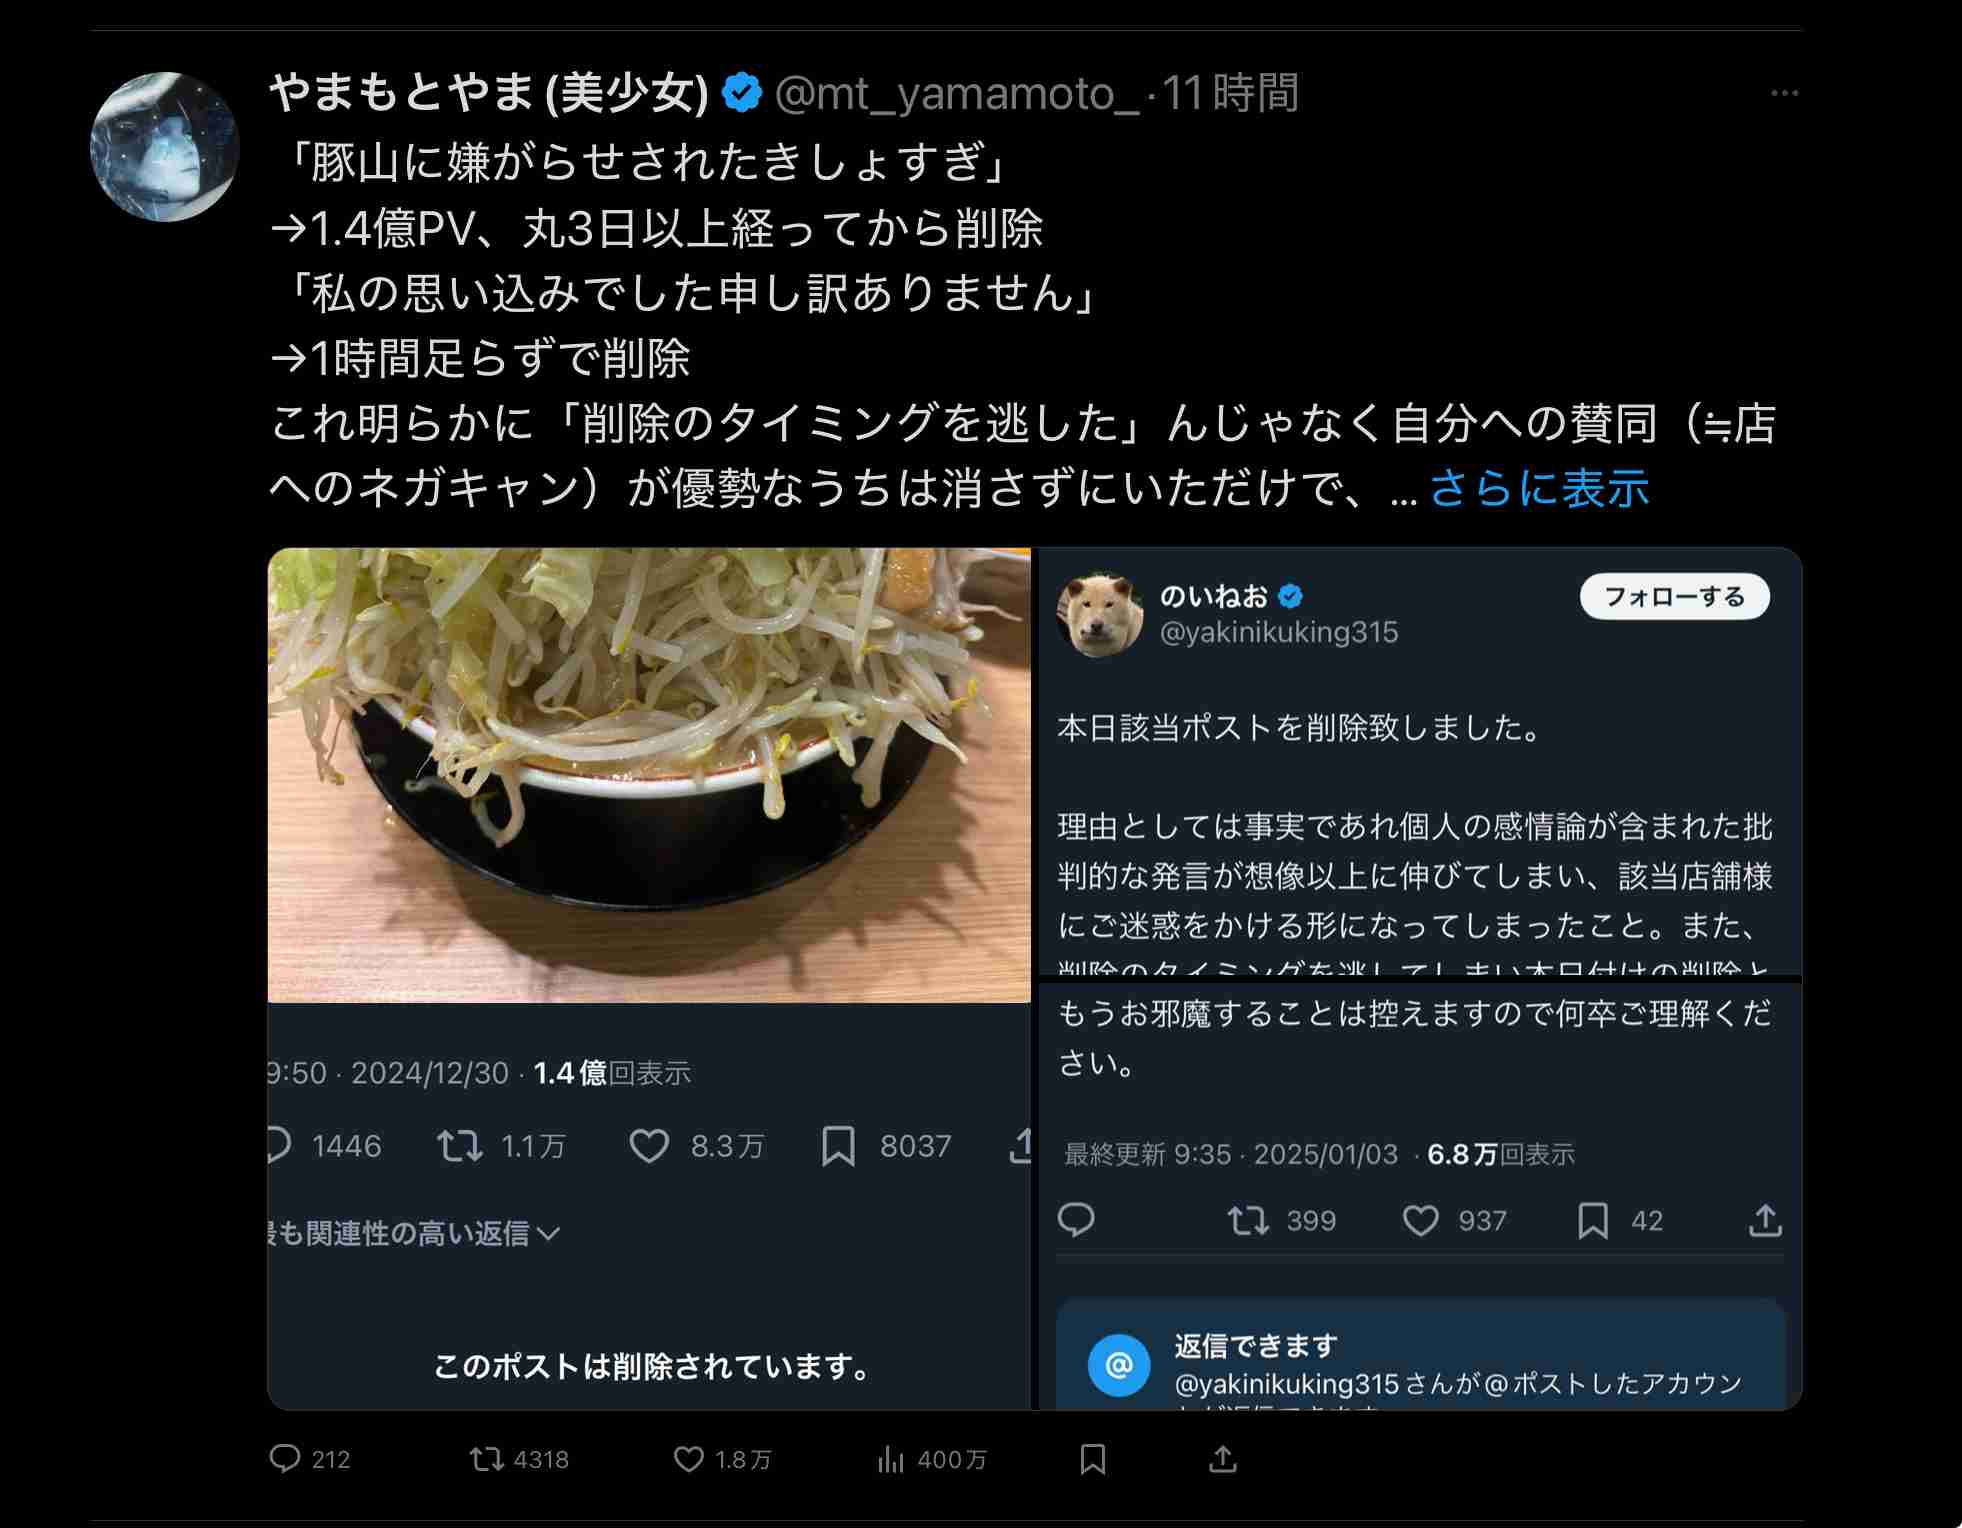The image size is (1962, 1528).
Task: Open the reply icon showing 212
Action: pos(285,1459)
